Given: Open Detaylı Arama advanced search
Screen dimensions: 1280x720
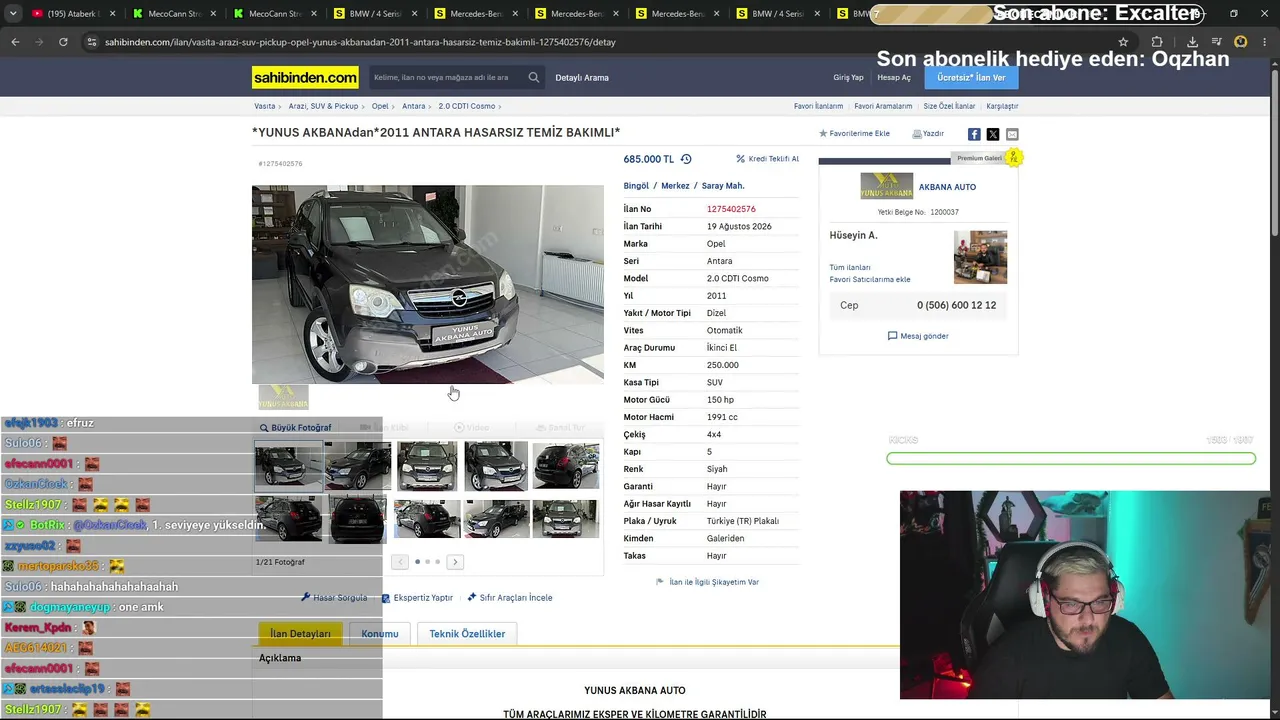Looking at the screenshot, I should 582,77.
